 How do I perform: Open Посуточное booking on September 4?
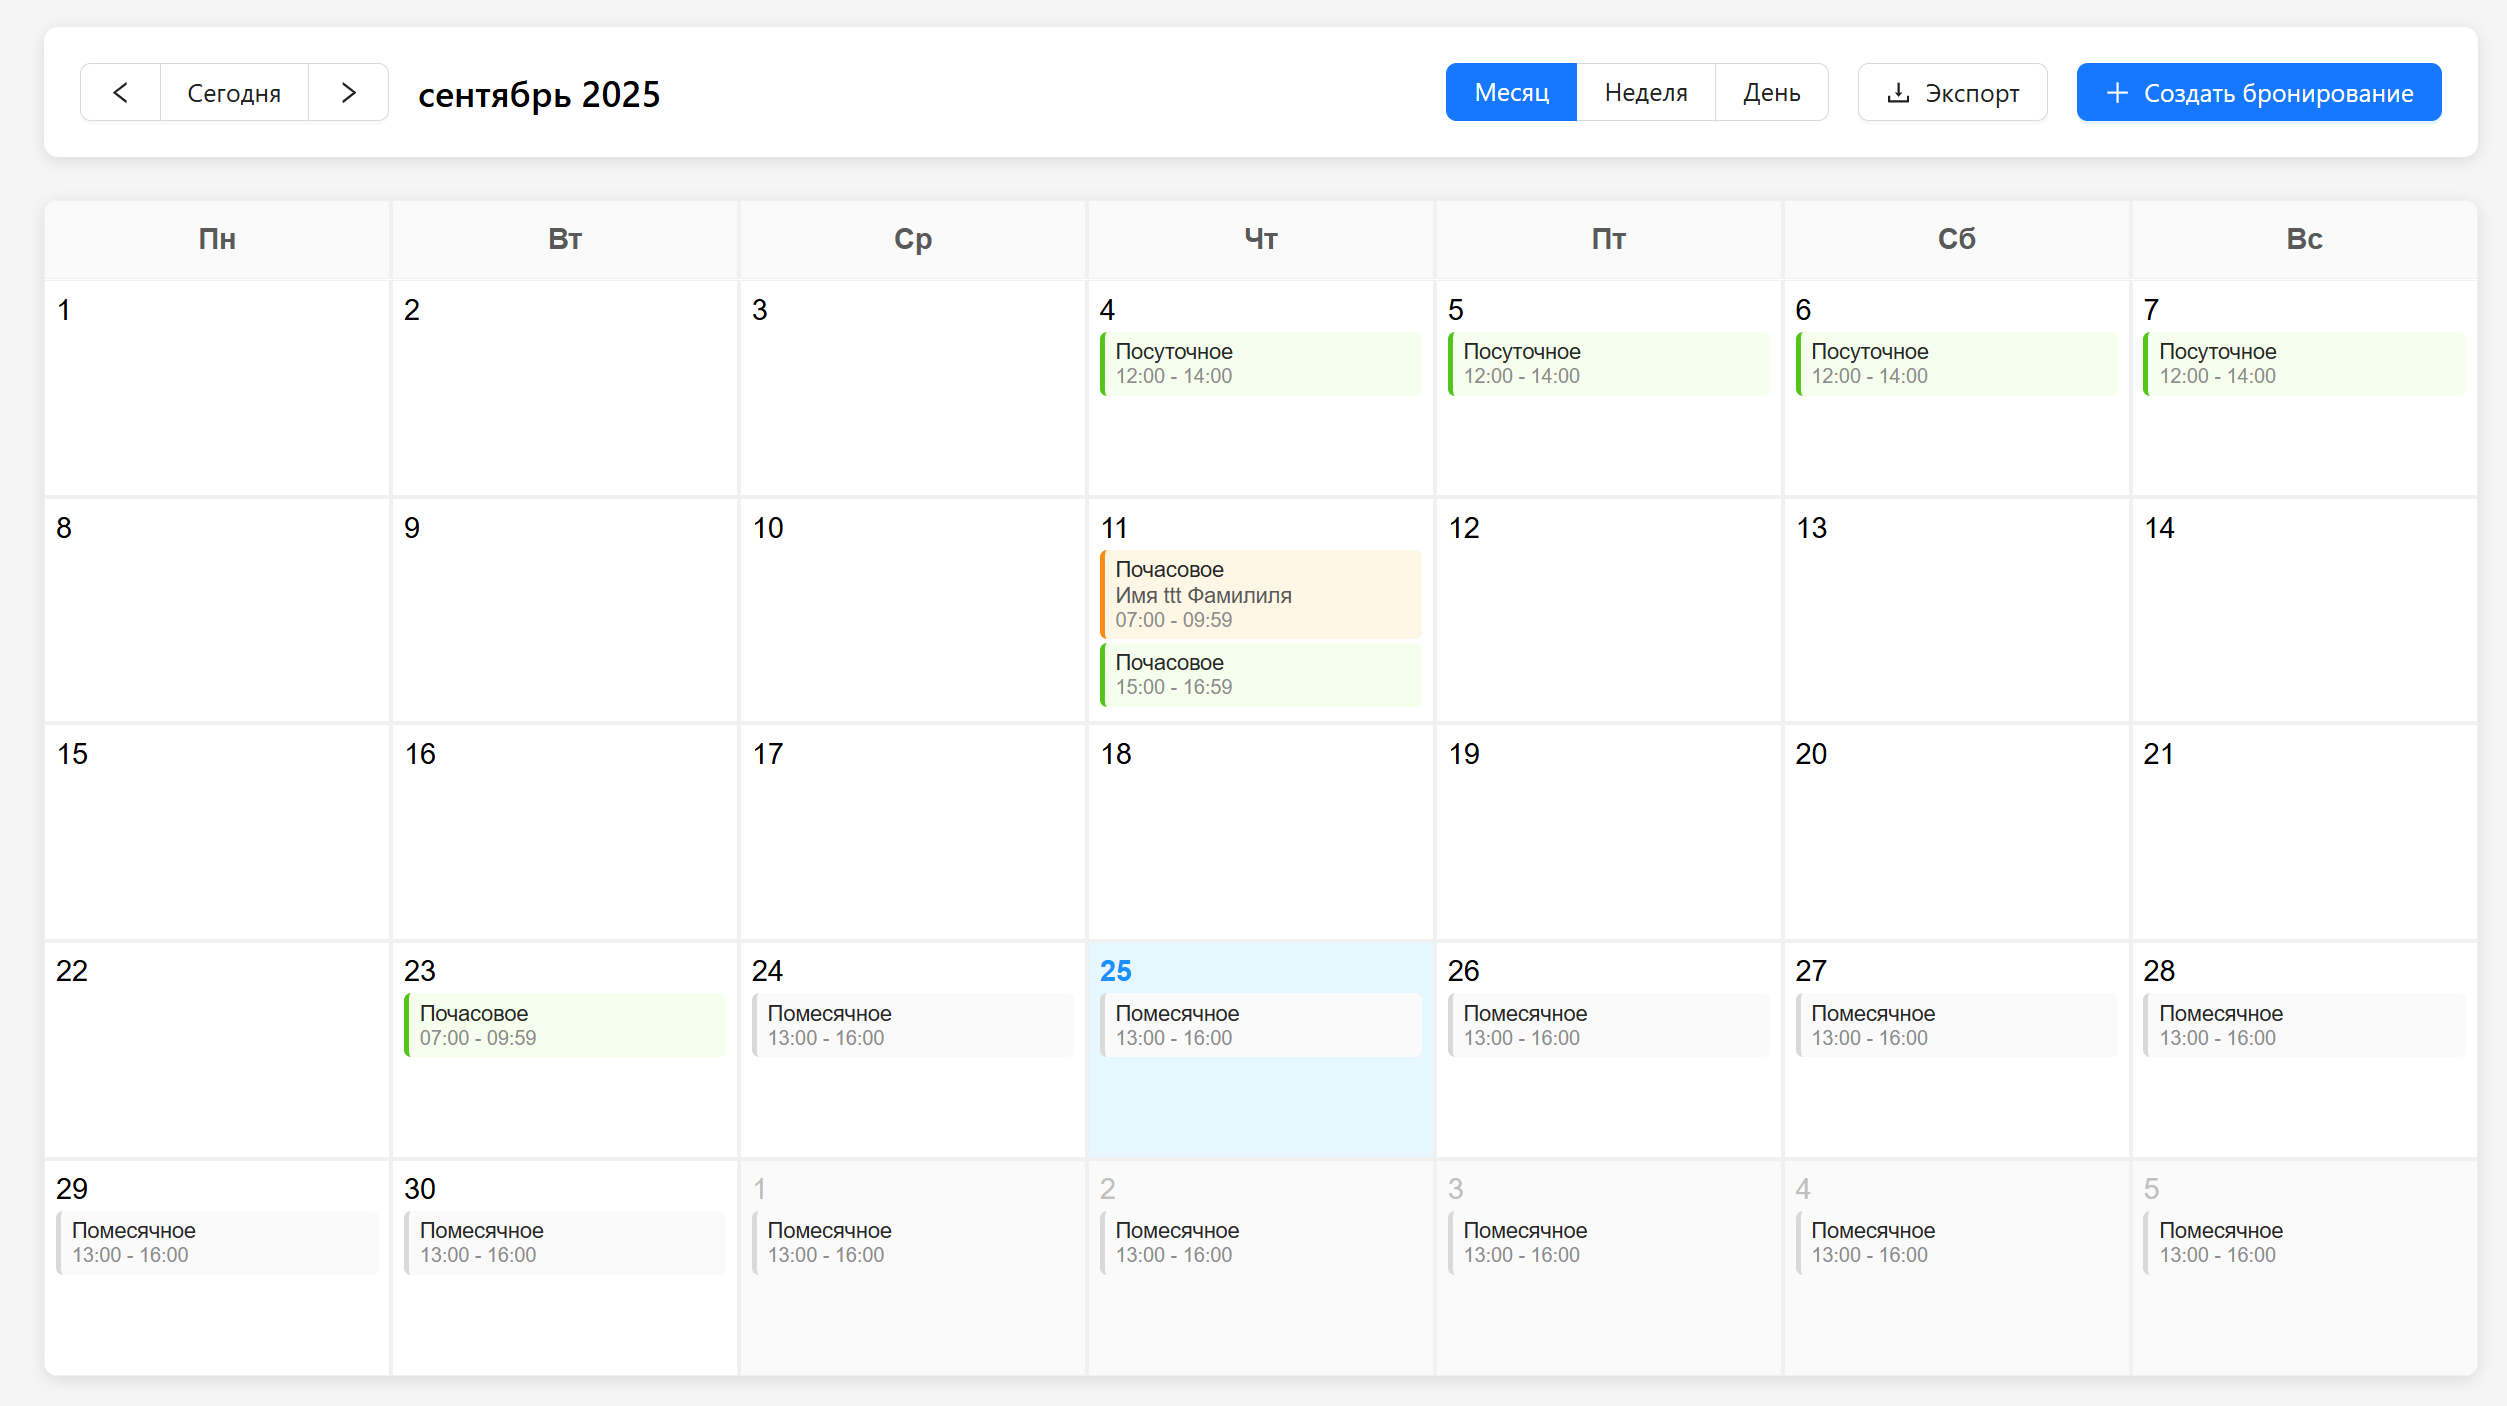click(x=1260, y=364)
